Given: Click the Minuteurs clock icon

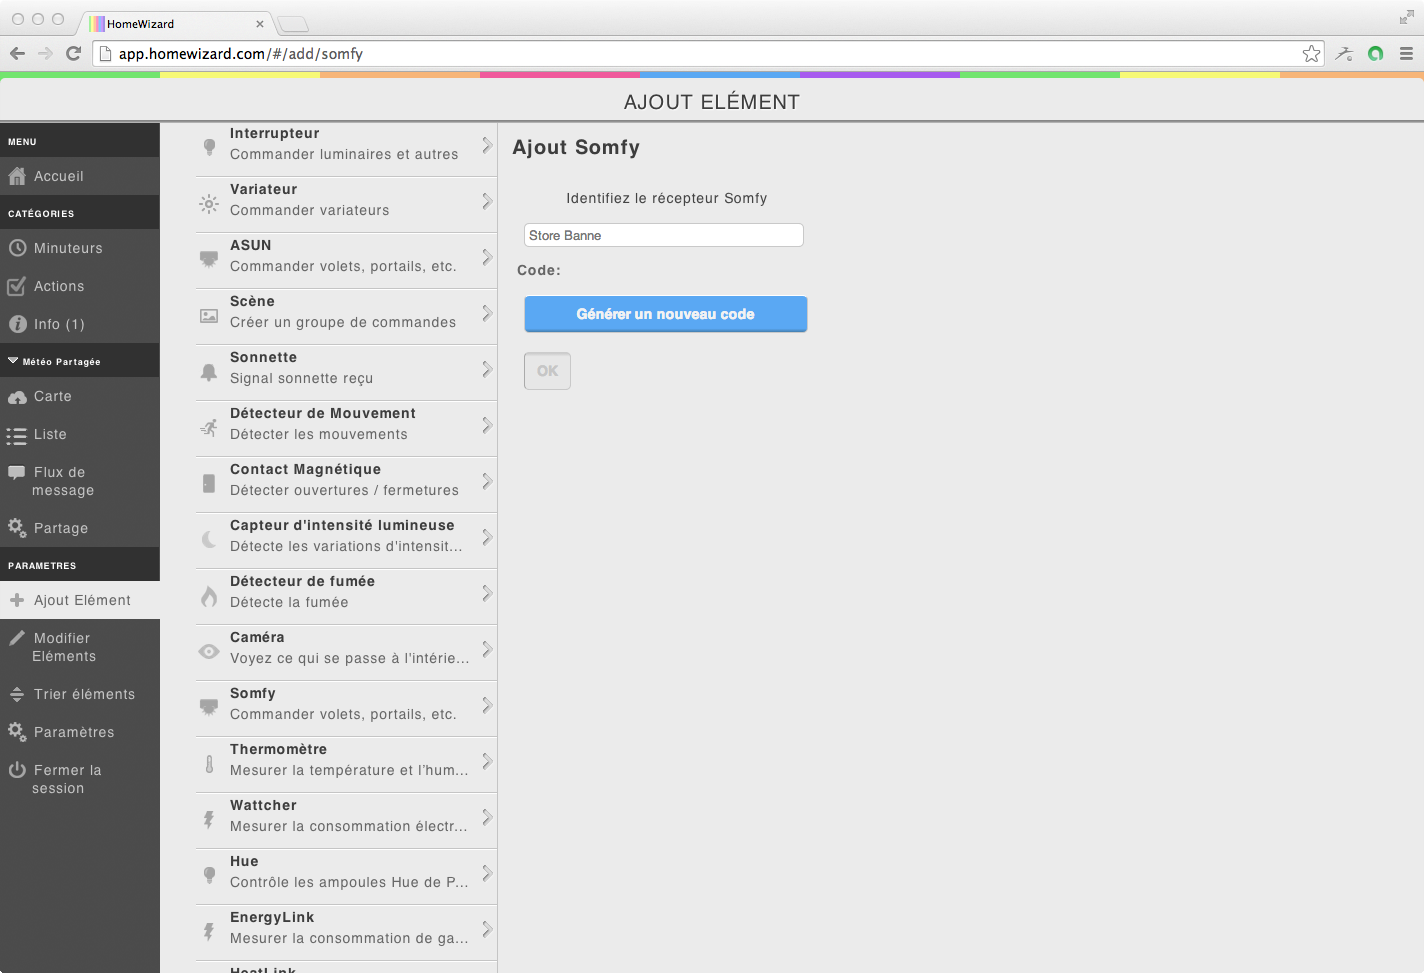Looking at the screenshot, I should (x=17, y=248).
